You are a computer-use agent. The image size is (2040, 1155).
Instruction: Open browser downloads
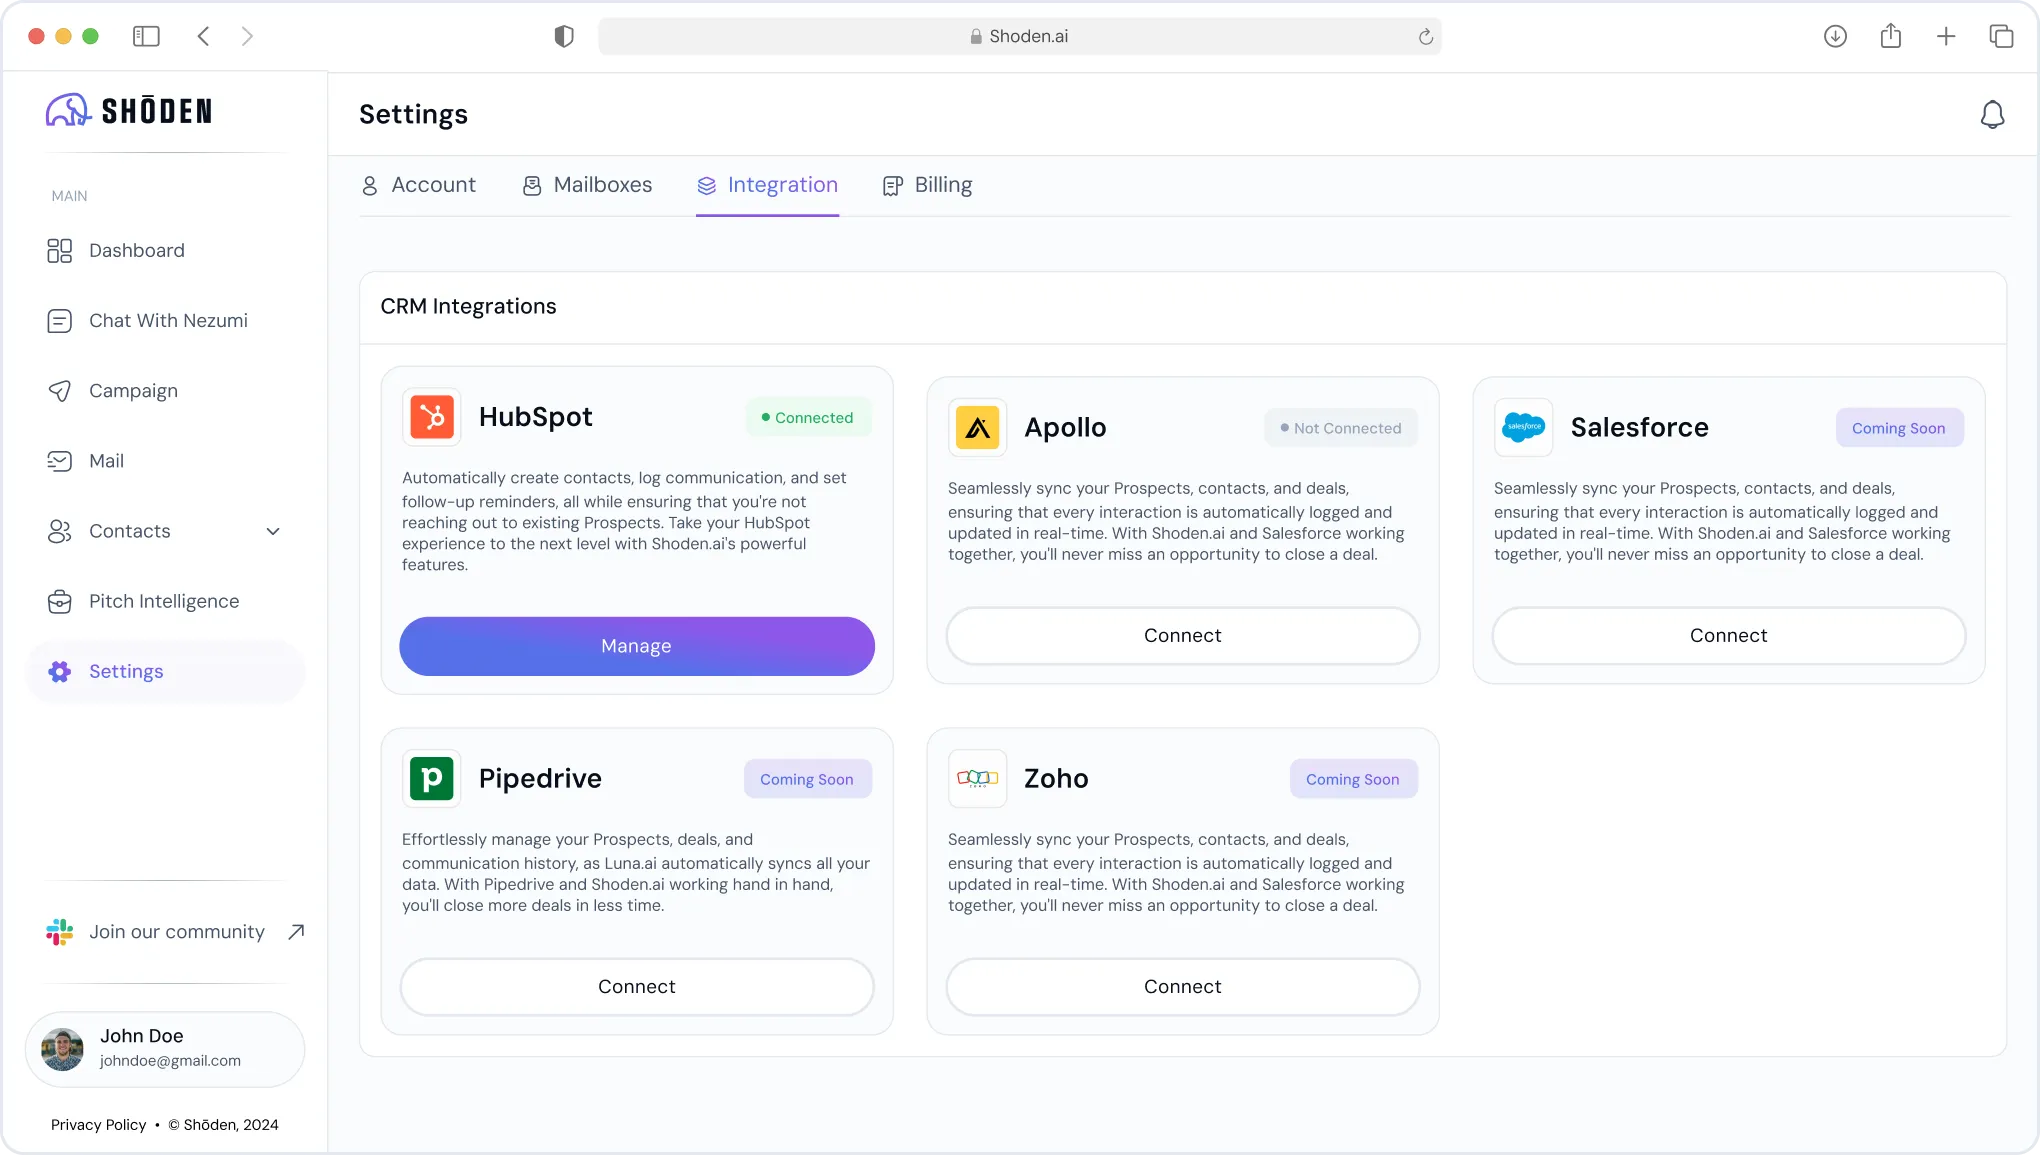tap(1835, 36)
